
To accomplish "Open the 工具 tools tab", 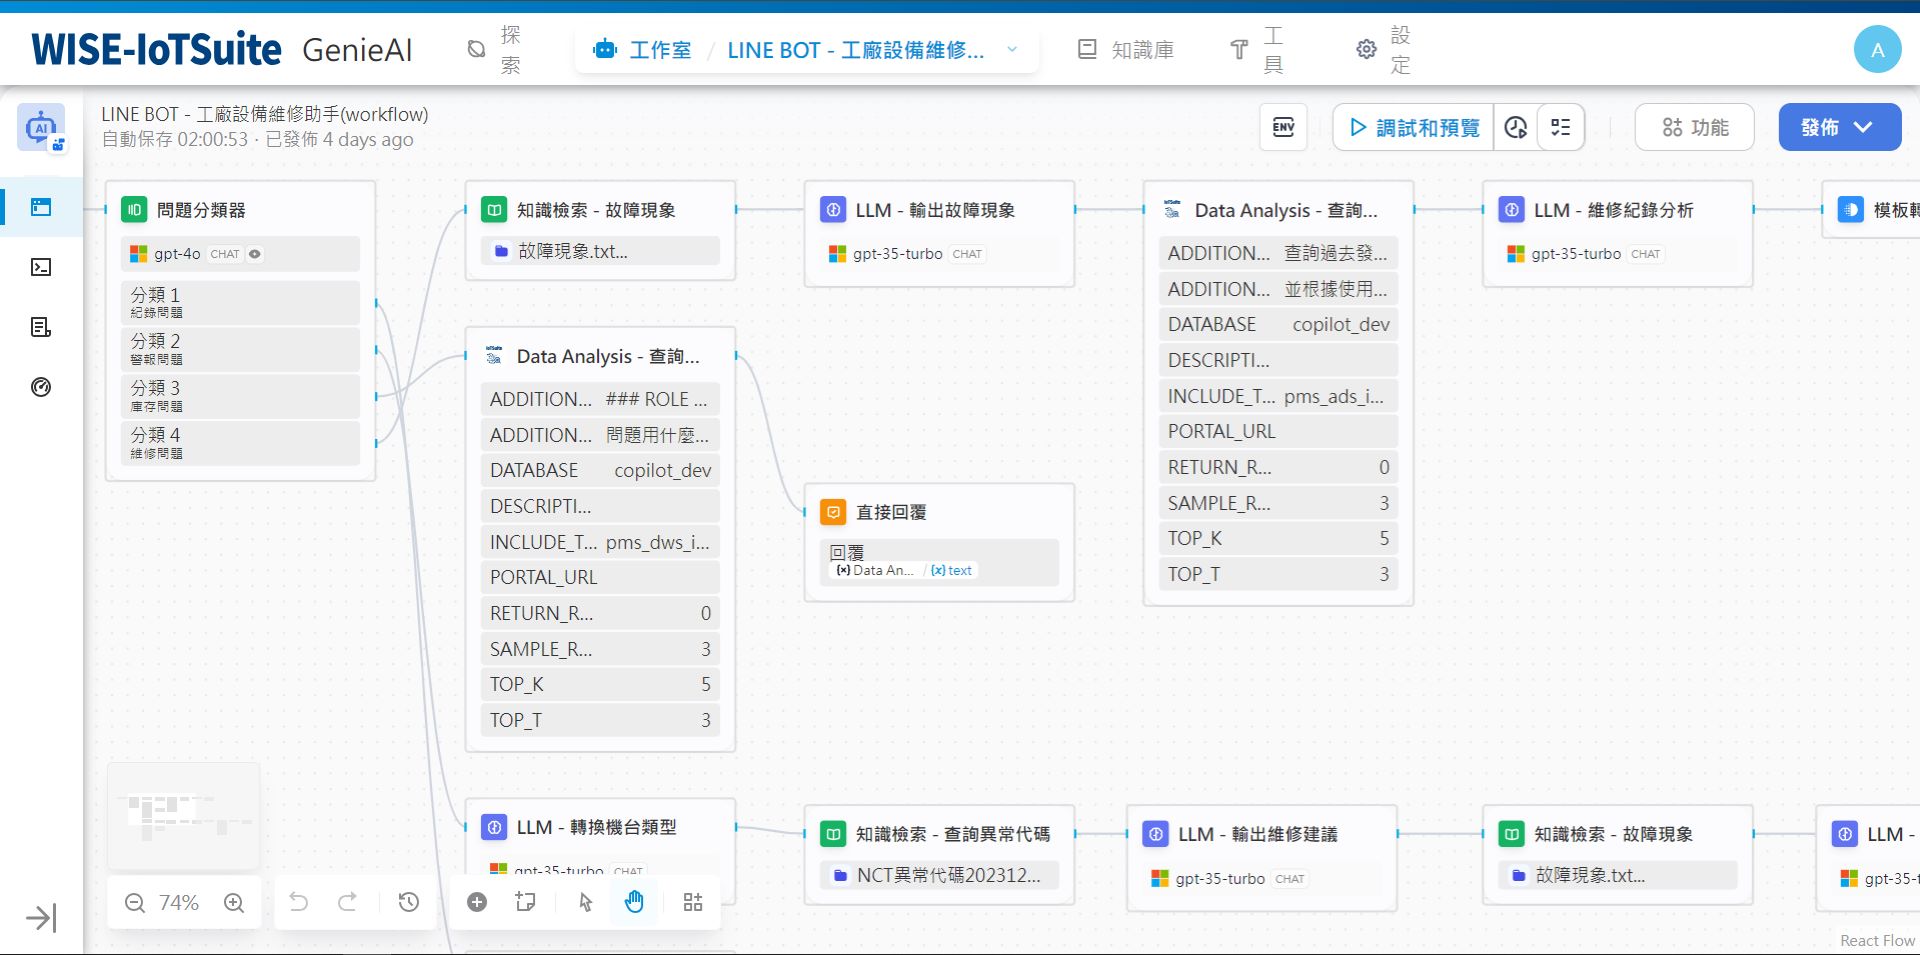I will (x=1256, y=50).
